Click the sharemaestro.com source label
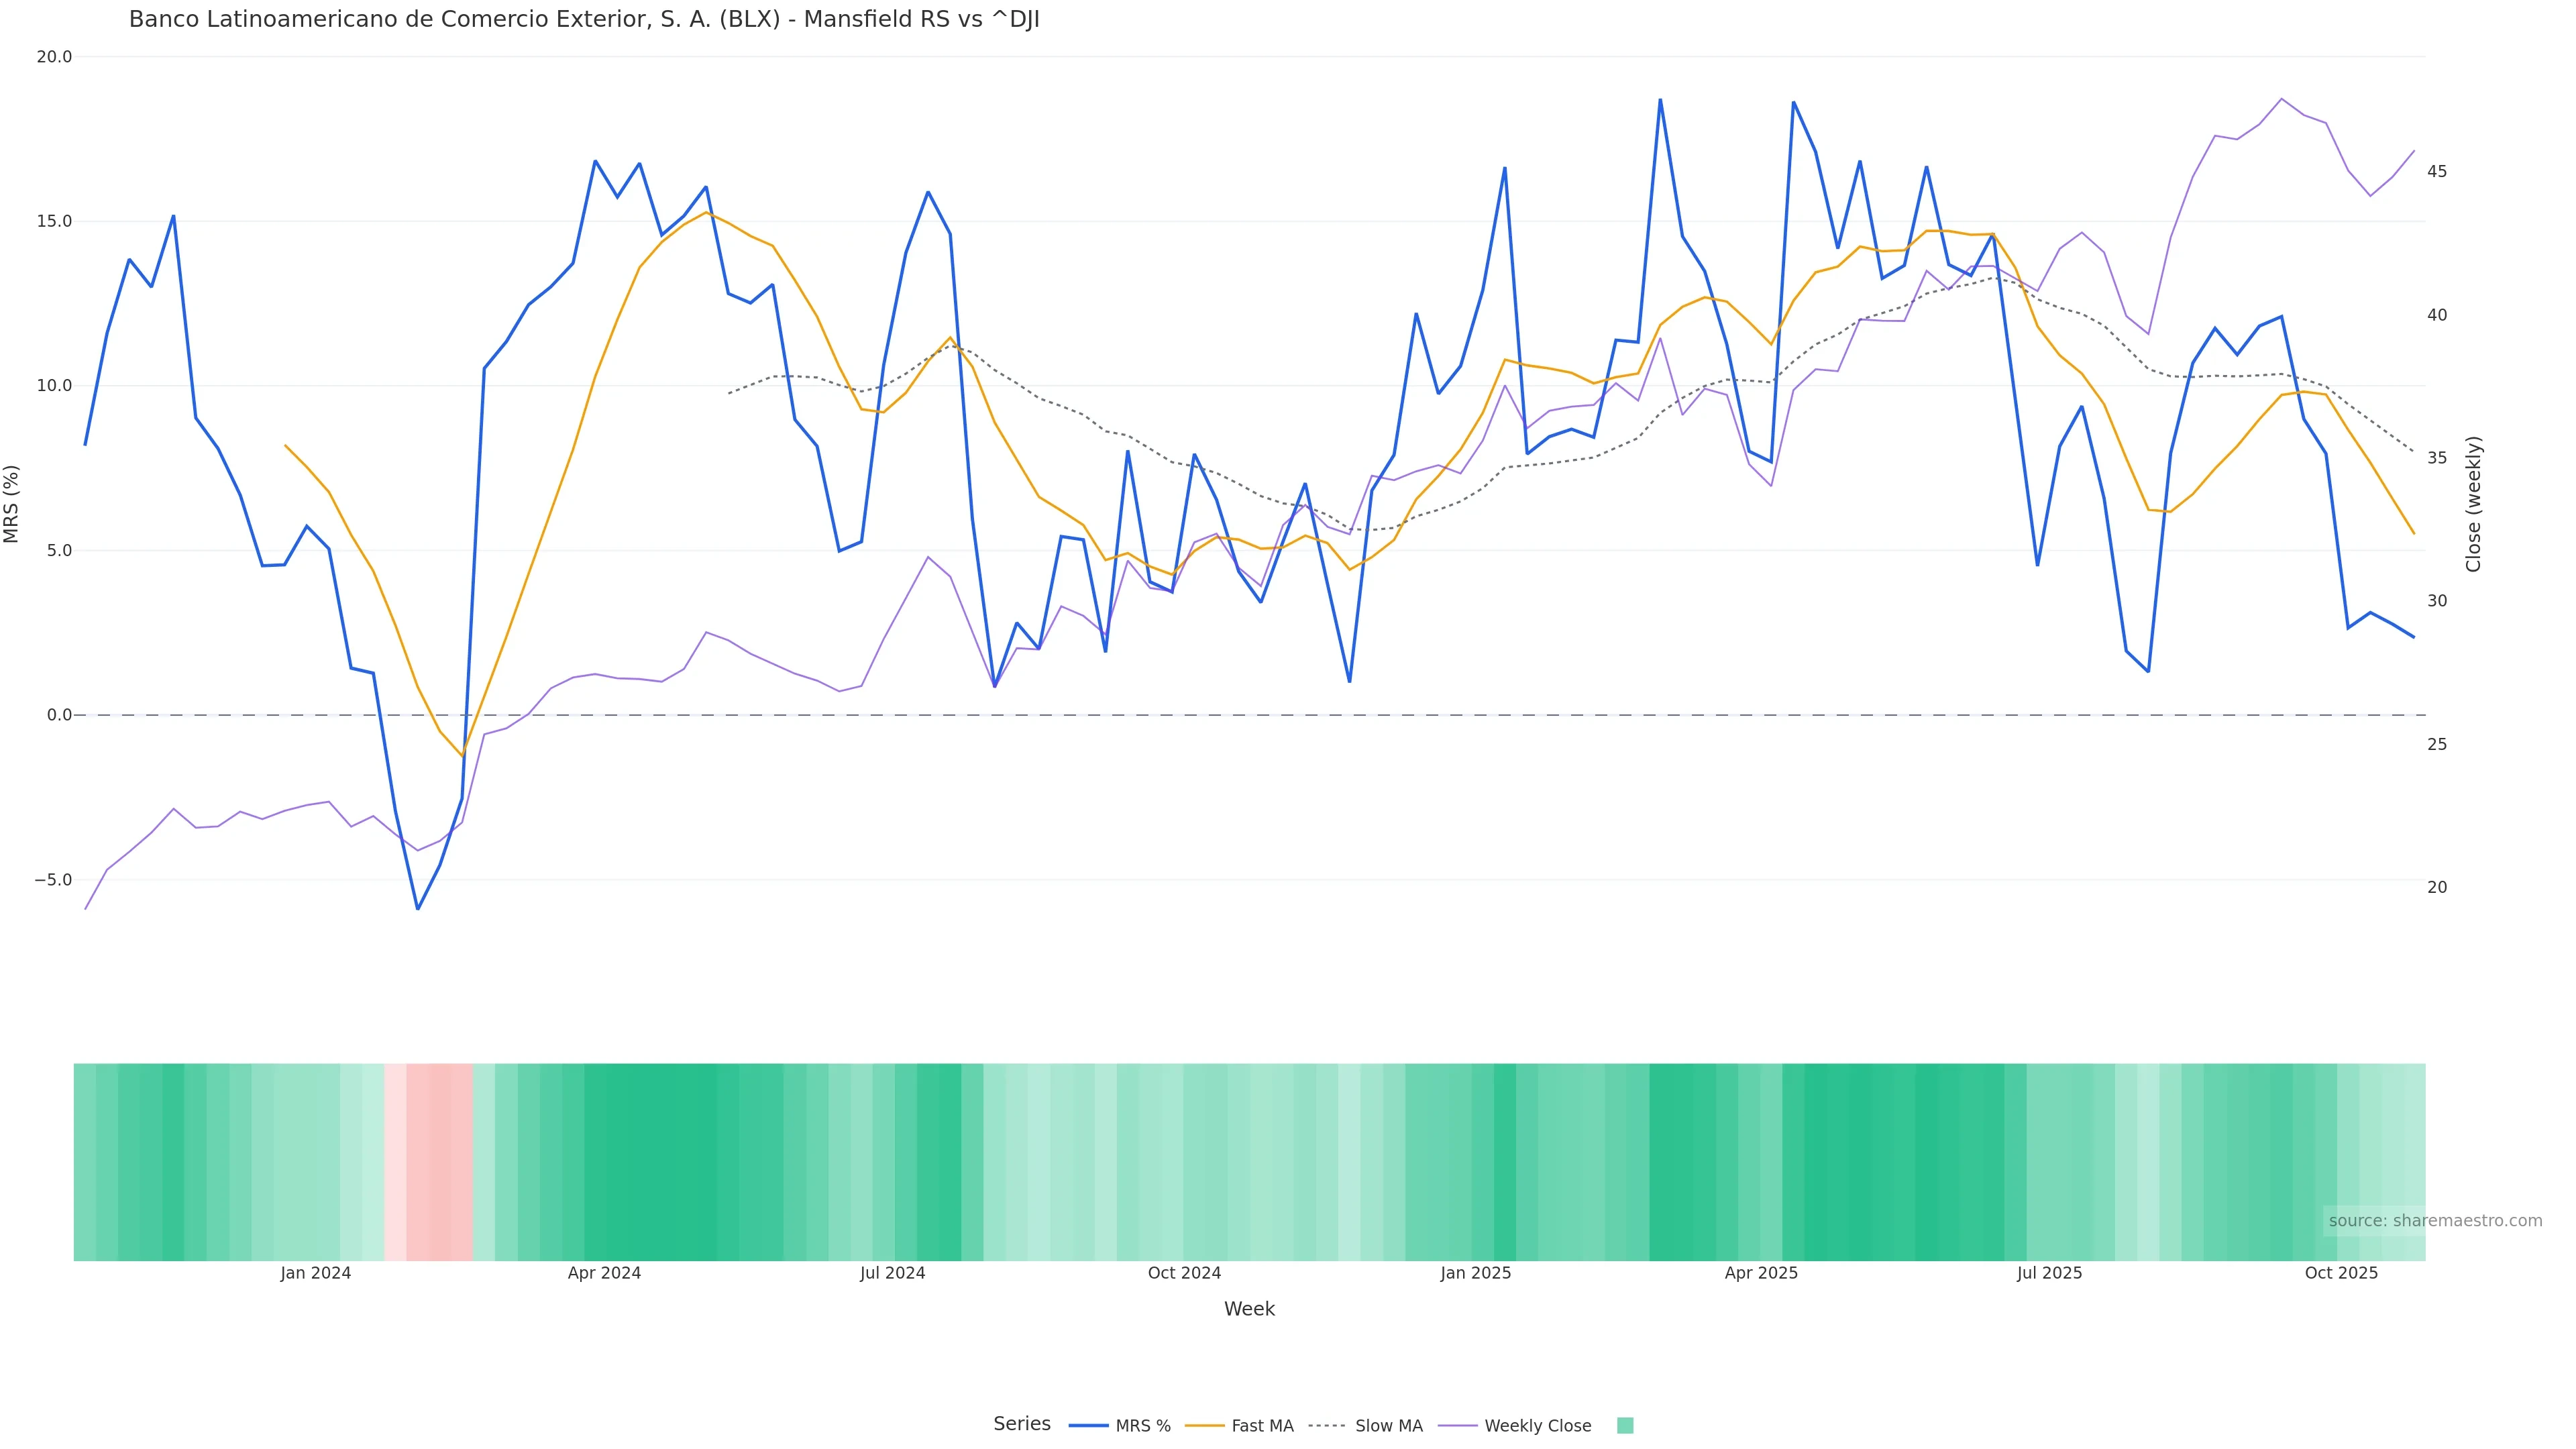Viewport: 2576px width, 1449px height. coord(2435,1221)
